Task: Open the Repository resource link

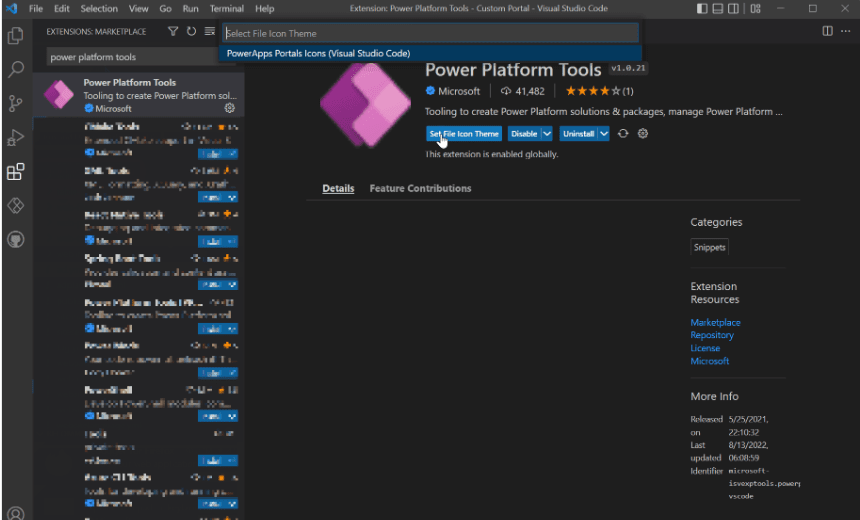Action: coord(712,335)
